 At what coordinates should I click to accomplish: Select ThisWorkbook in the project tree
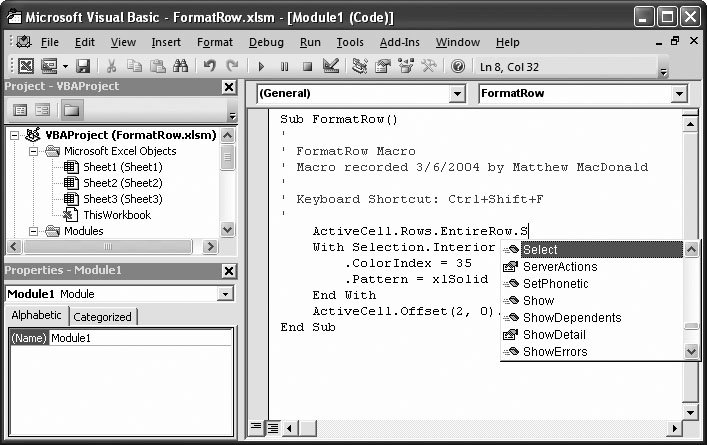(116, 215)
